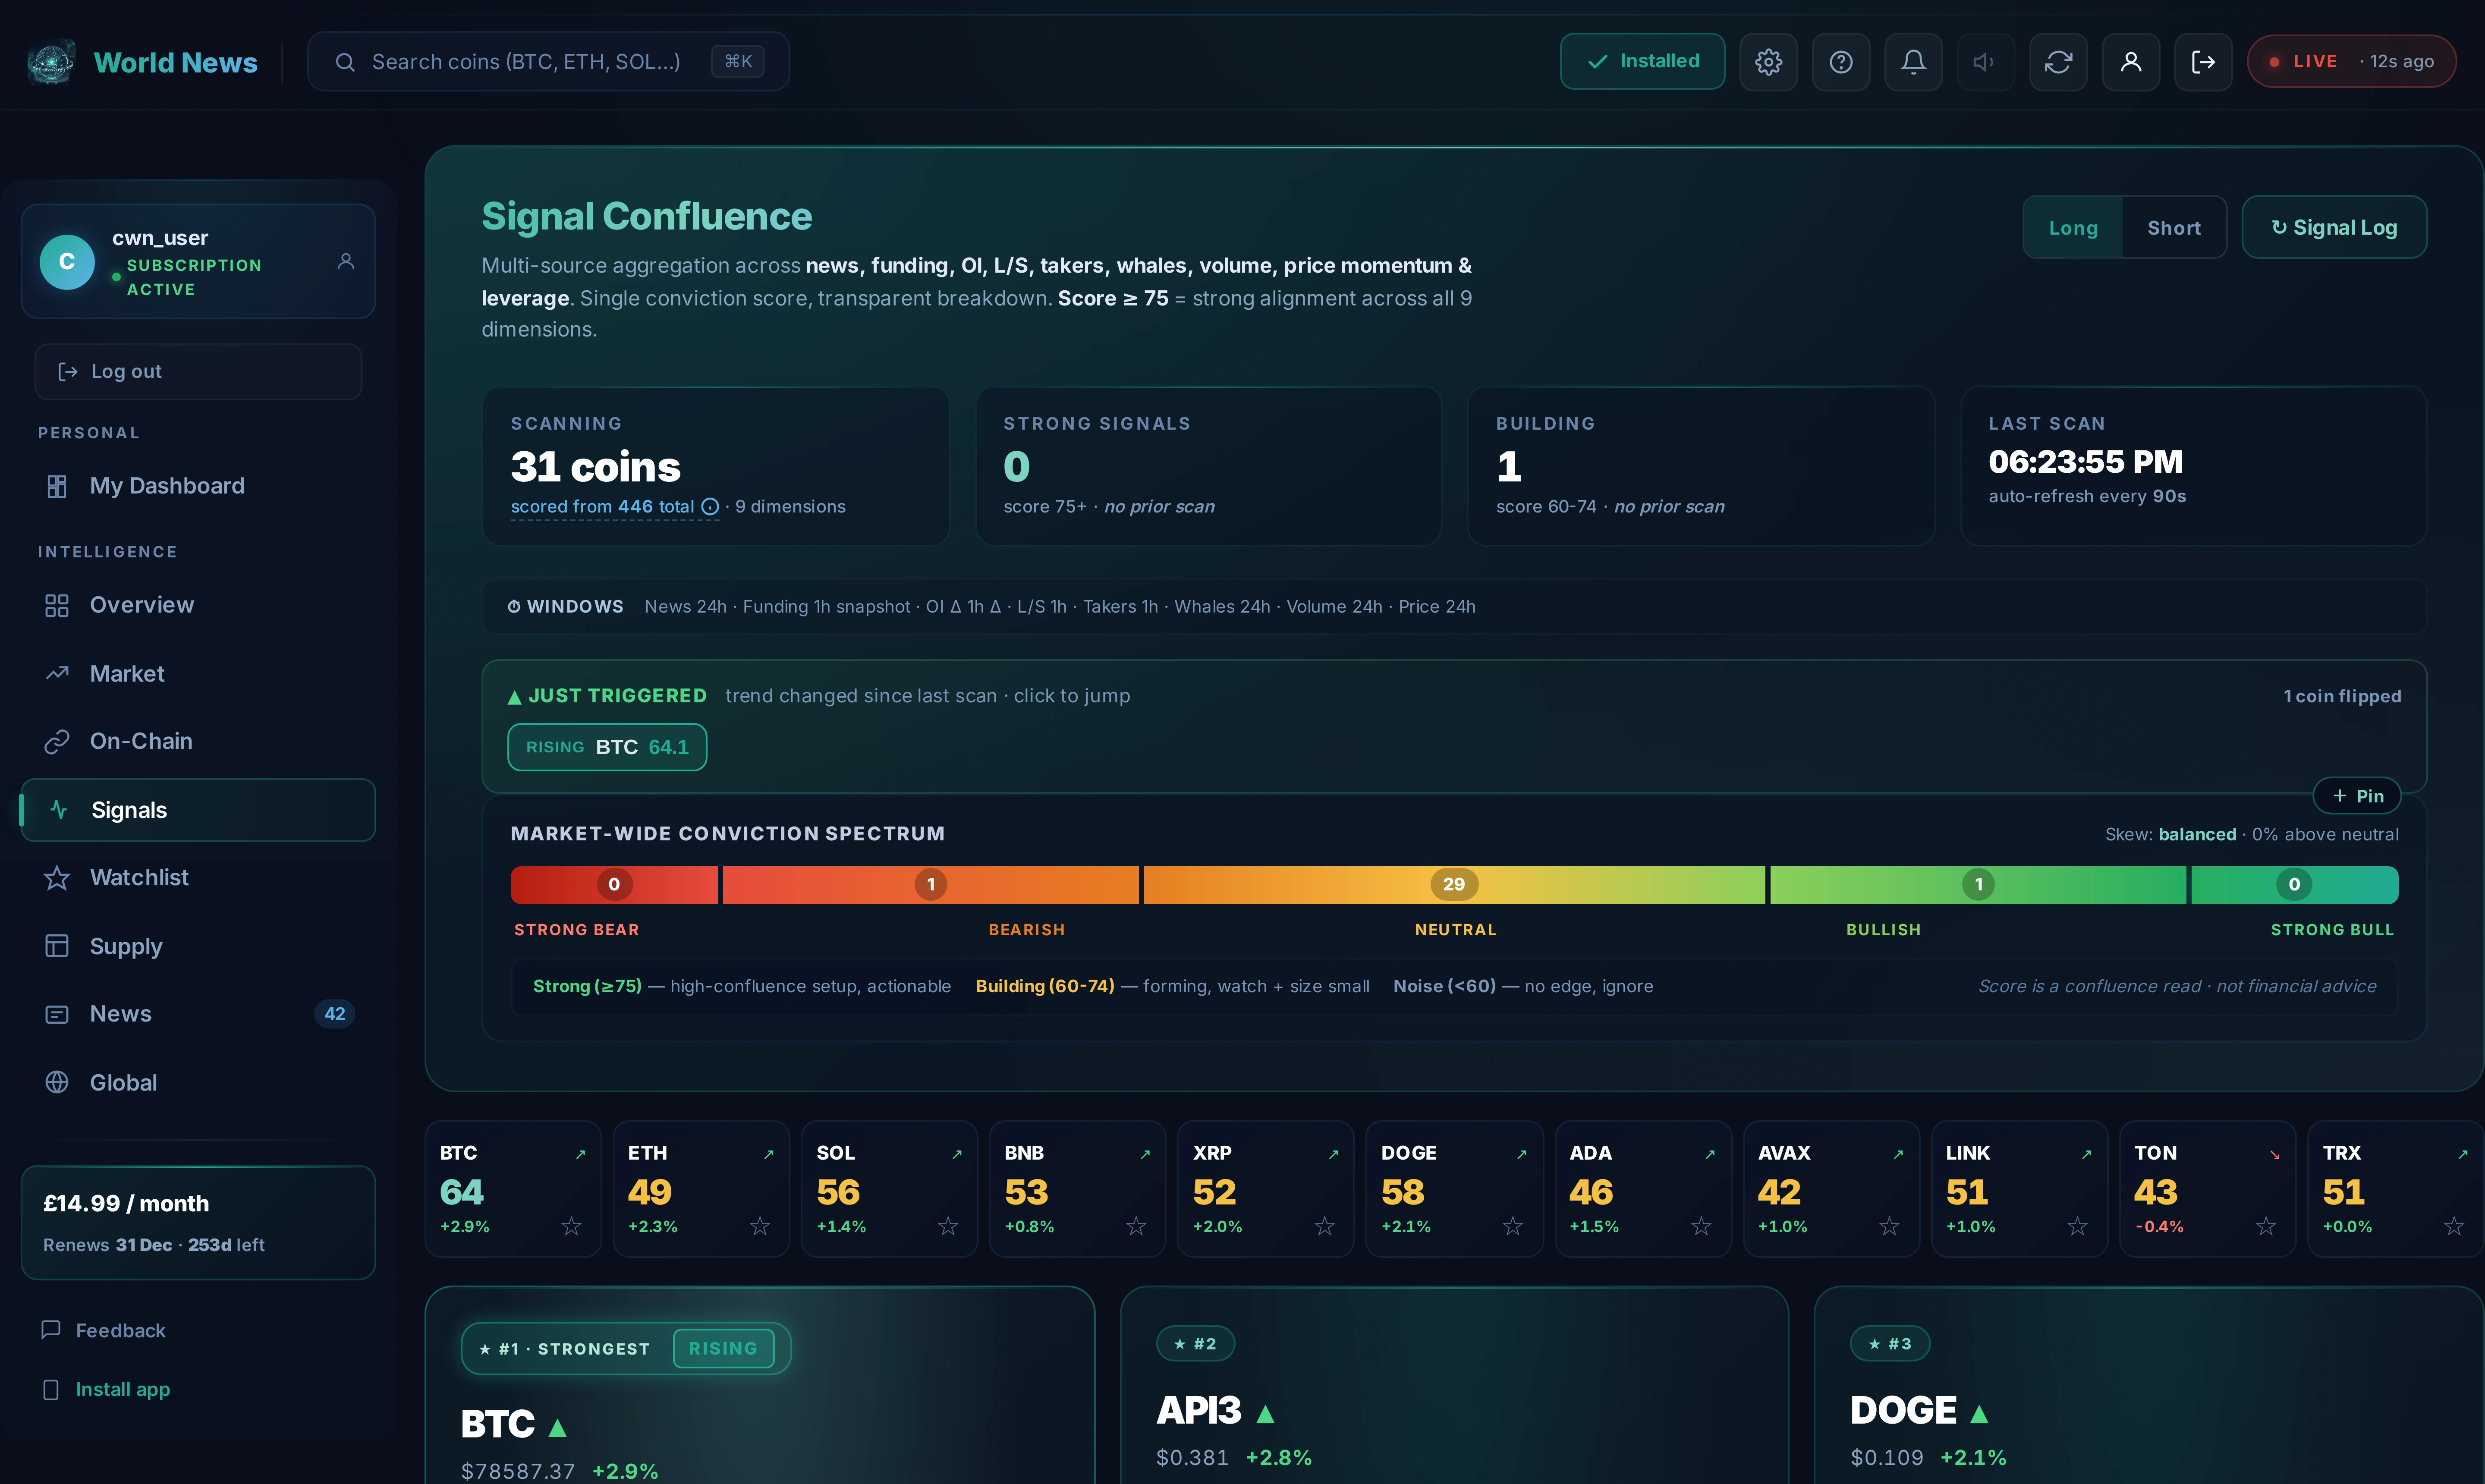Open Watchlist in sidebar

198,878
